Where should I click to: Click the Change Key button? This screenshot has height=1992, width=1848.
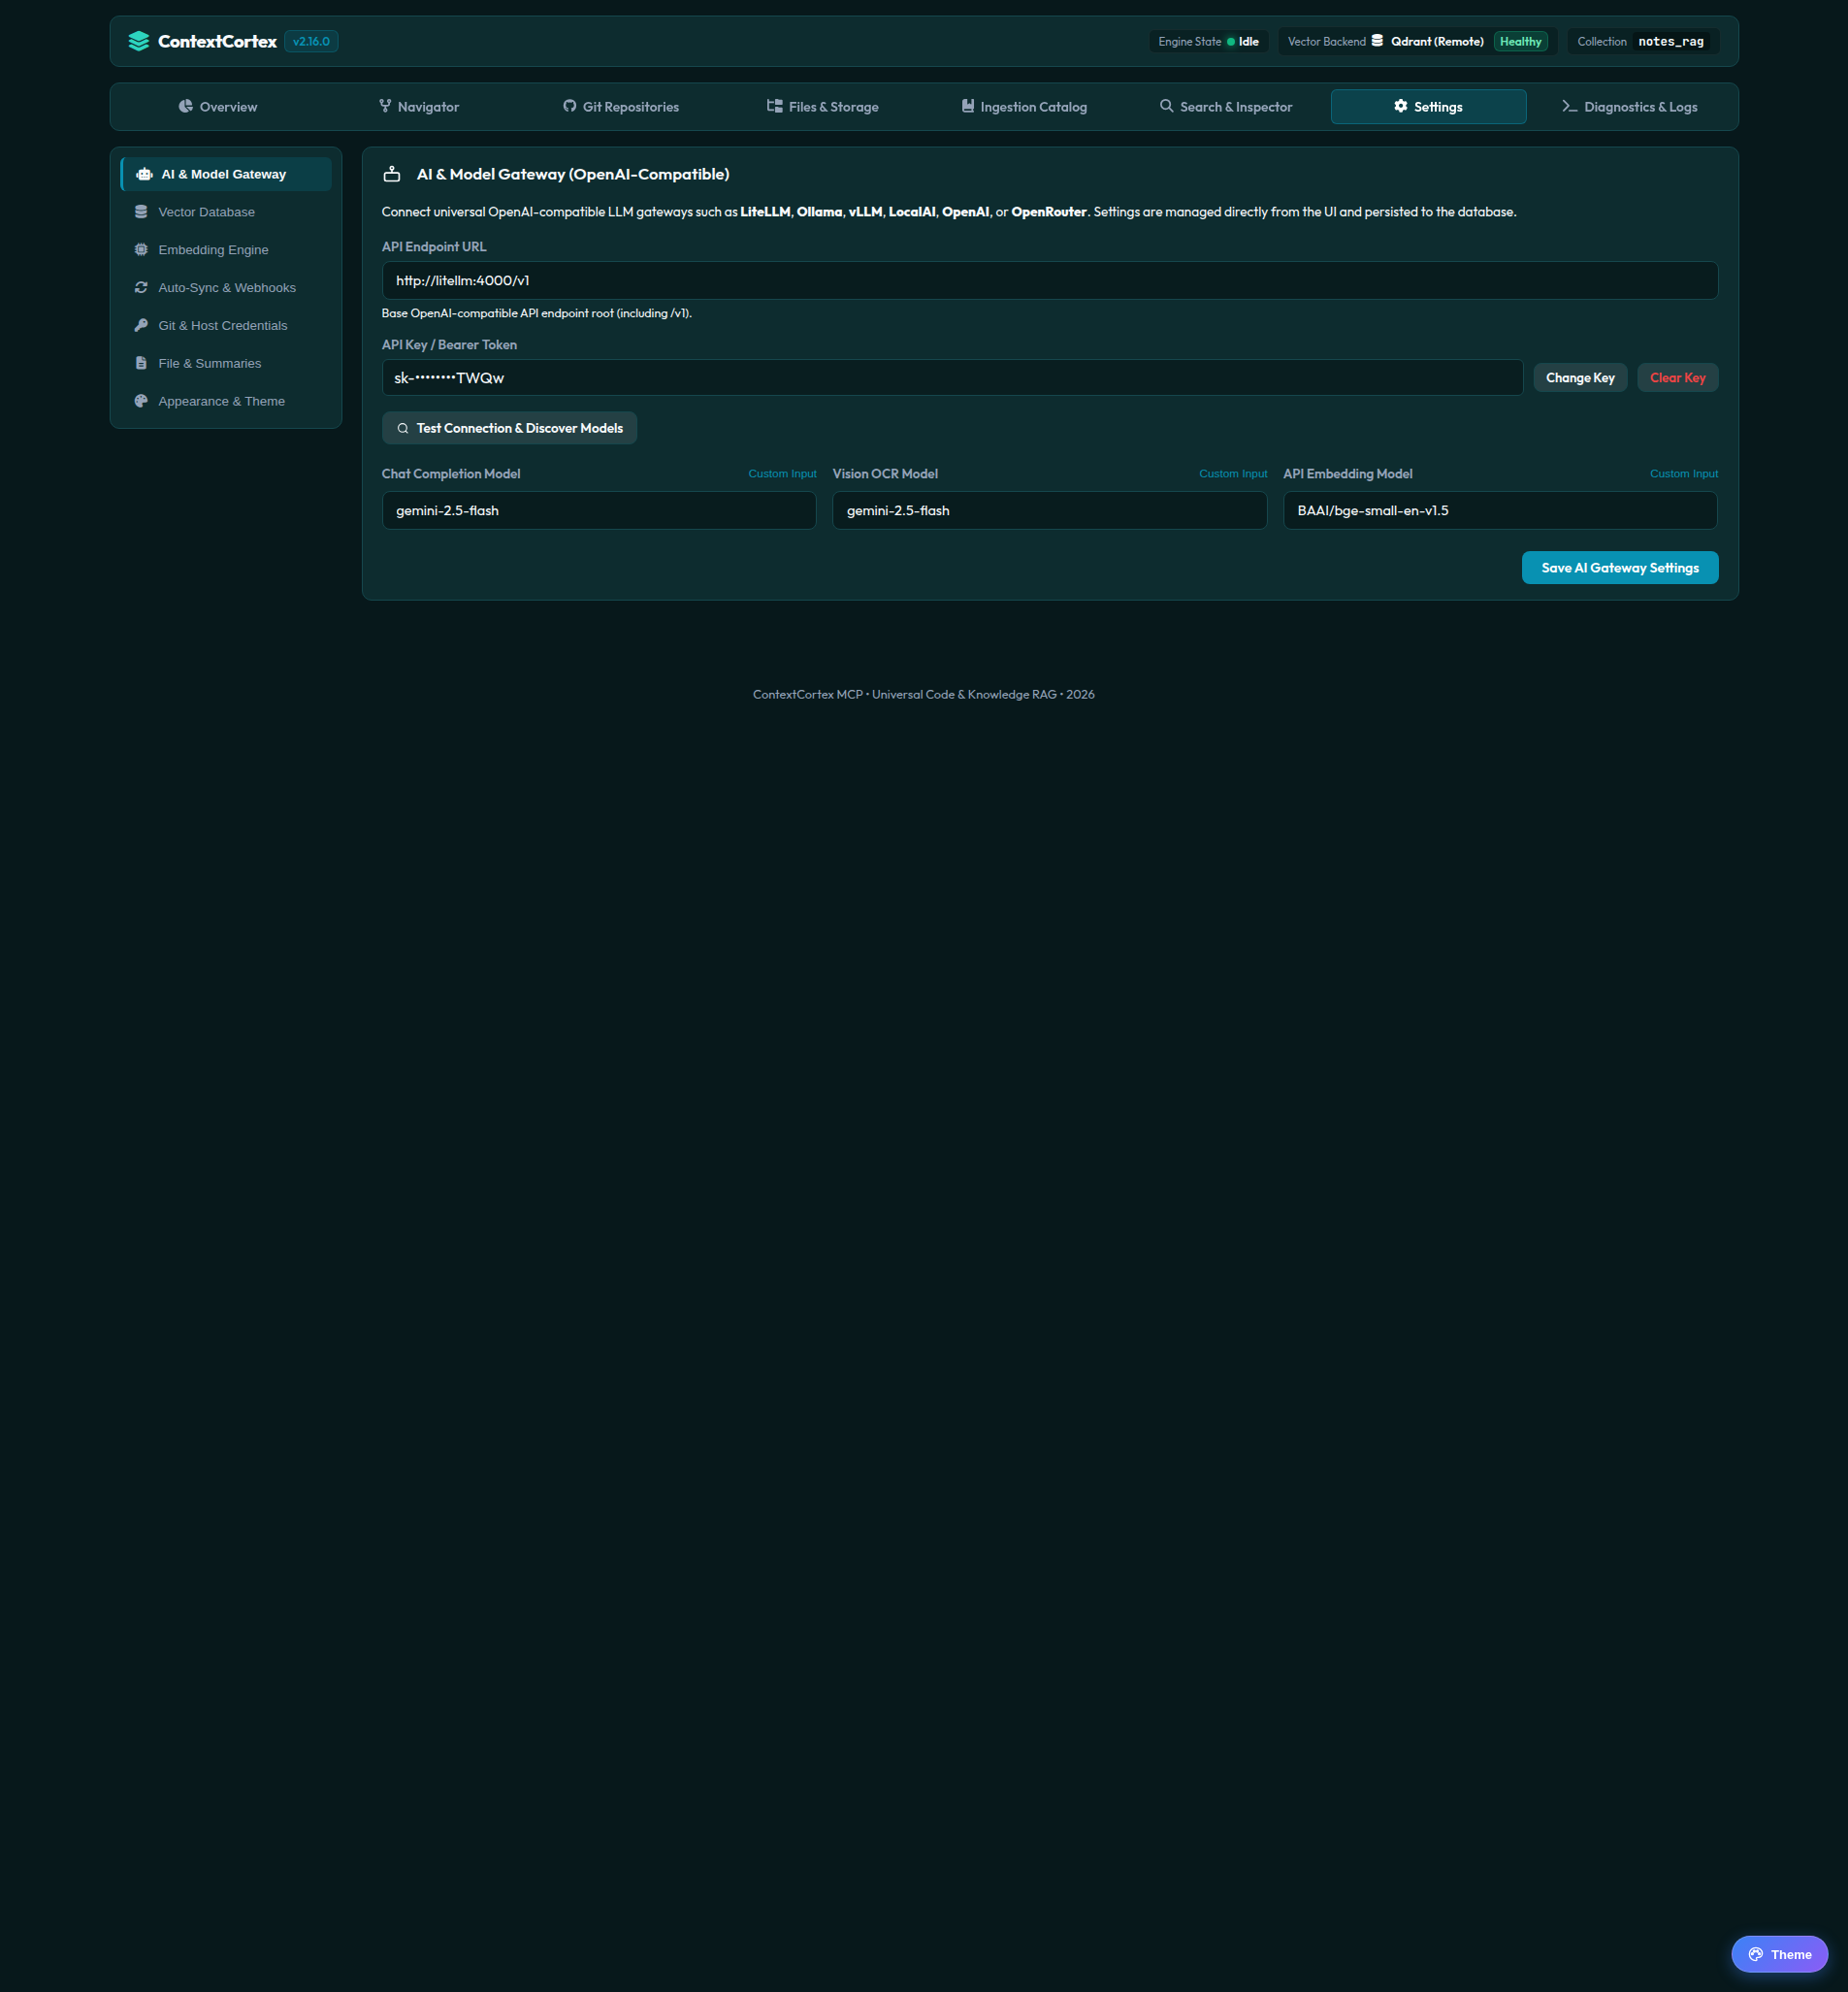(x=1580, y=378)
